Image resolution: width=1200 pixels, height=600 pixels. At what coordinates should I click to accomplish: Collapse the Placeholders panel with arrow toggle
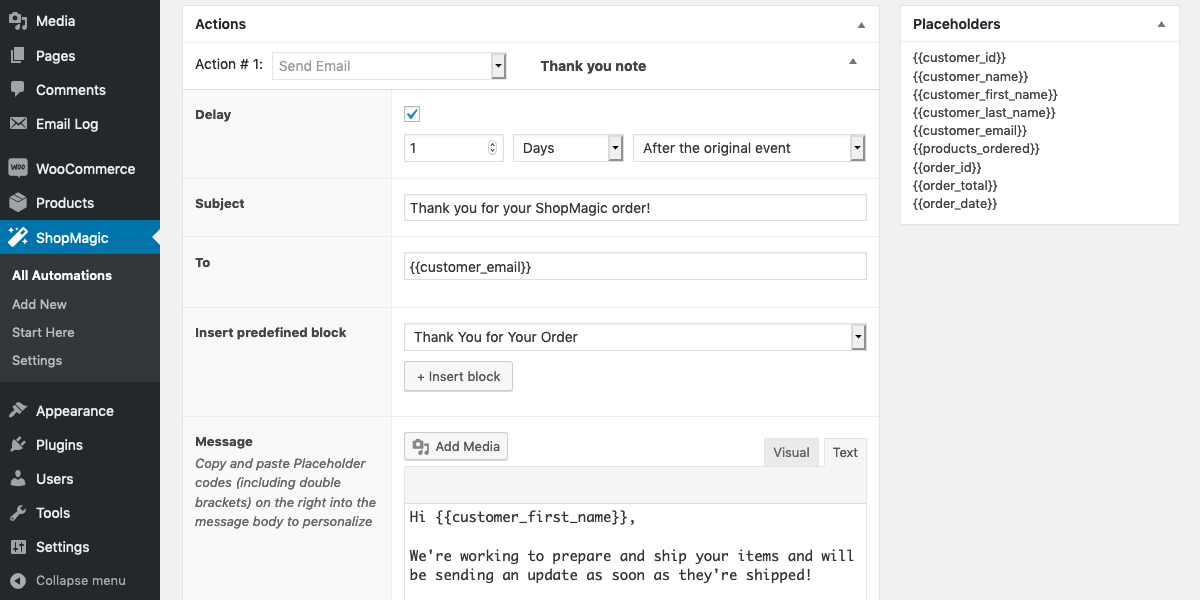[x=1161, y=24]
